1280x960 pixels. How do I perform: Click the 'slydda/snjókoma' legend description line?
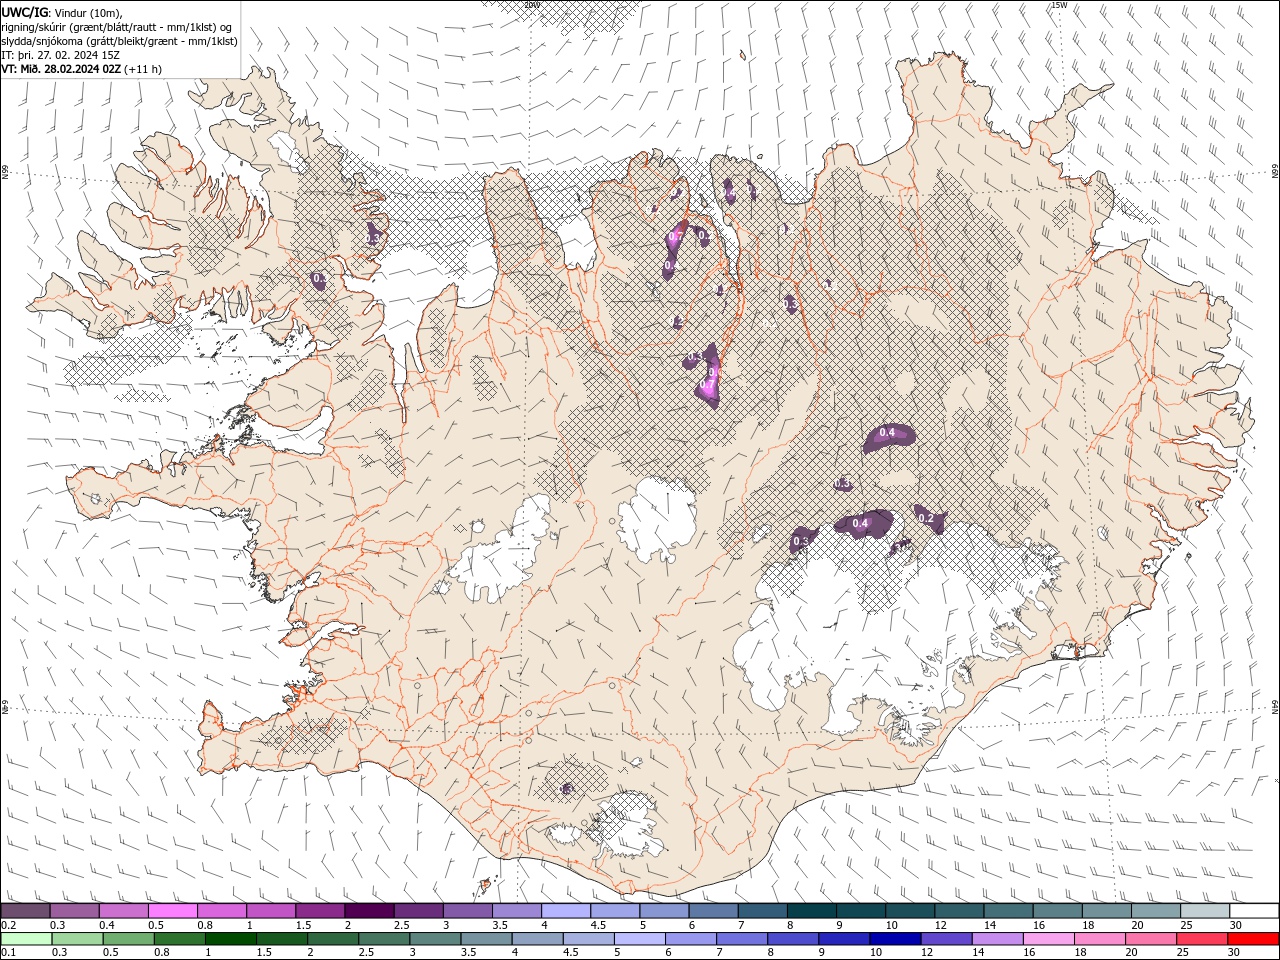[x=120, y=41]
